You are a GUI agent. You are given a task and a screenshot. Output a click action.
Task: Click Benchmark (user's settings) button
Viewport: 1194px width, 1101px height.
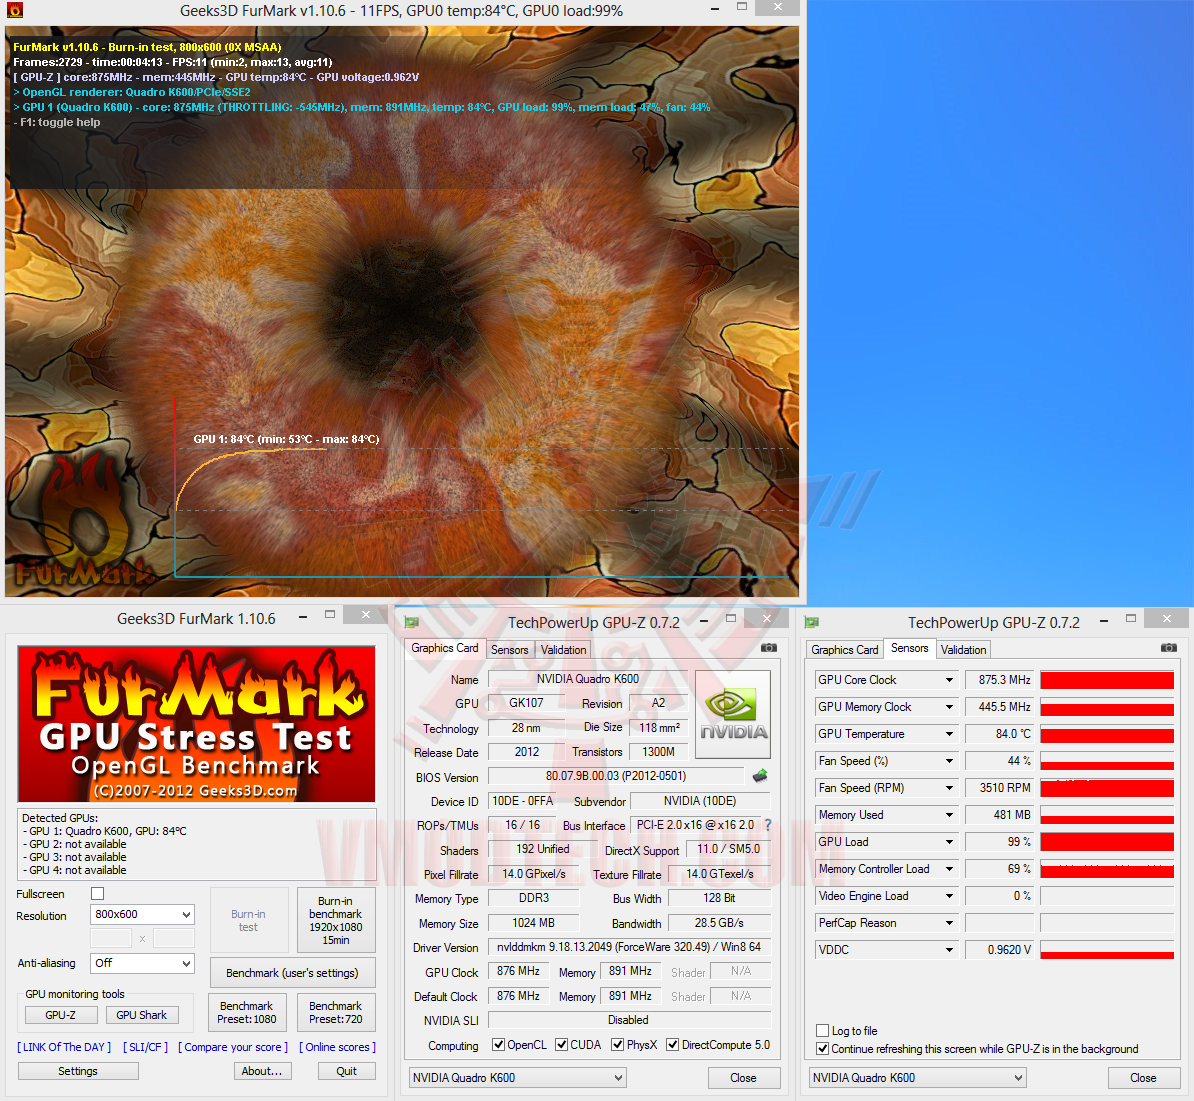(x=292, y=973)
